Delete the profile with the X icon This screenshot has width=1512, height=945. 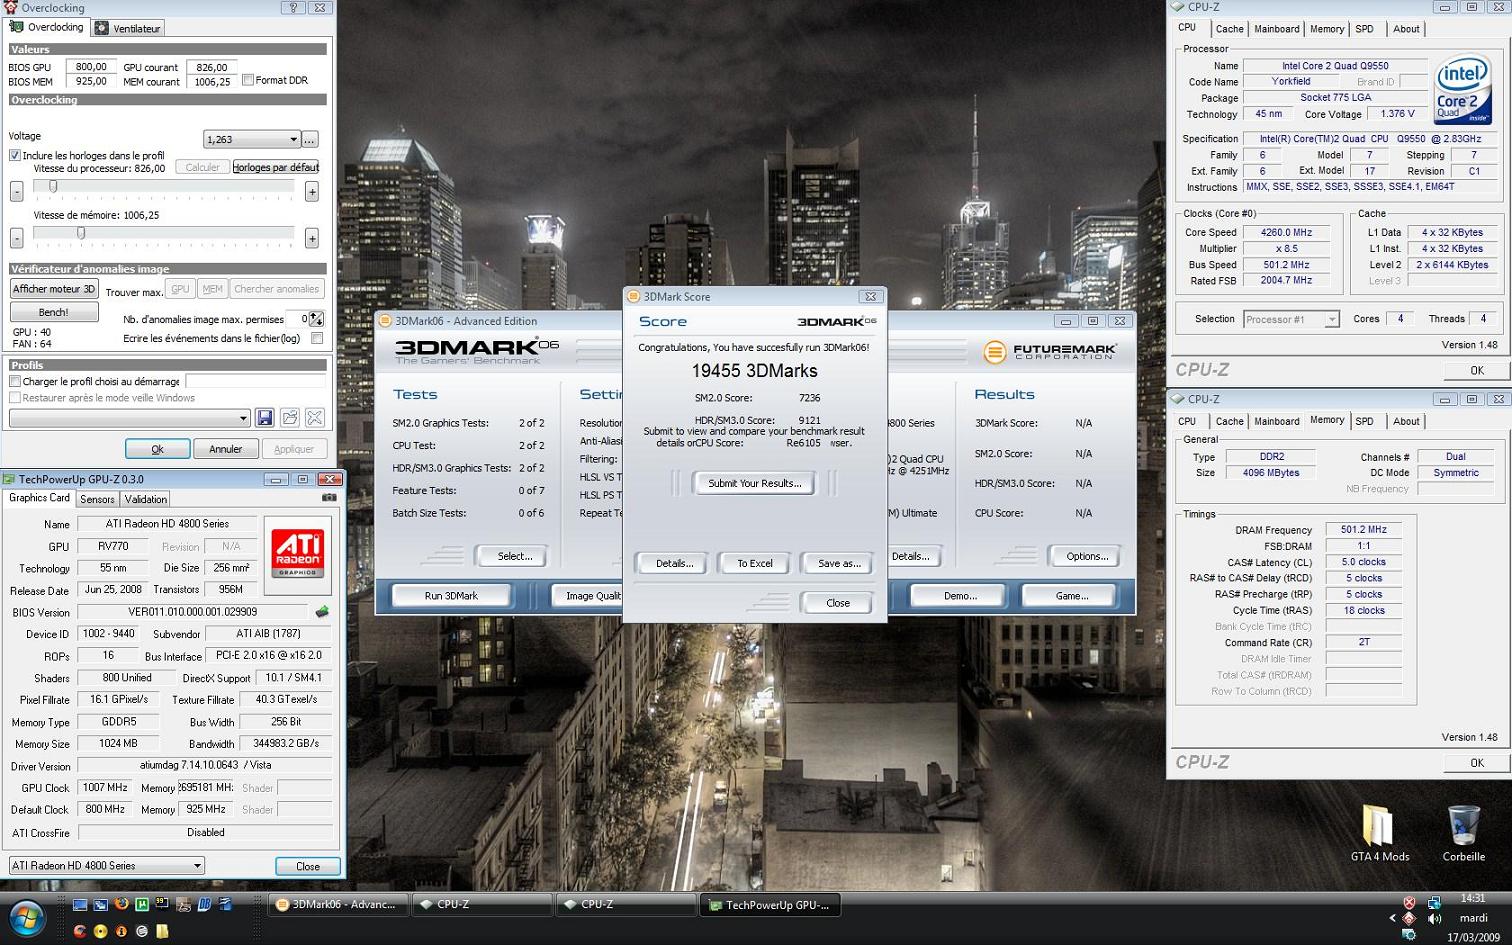[314, 418]
